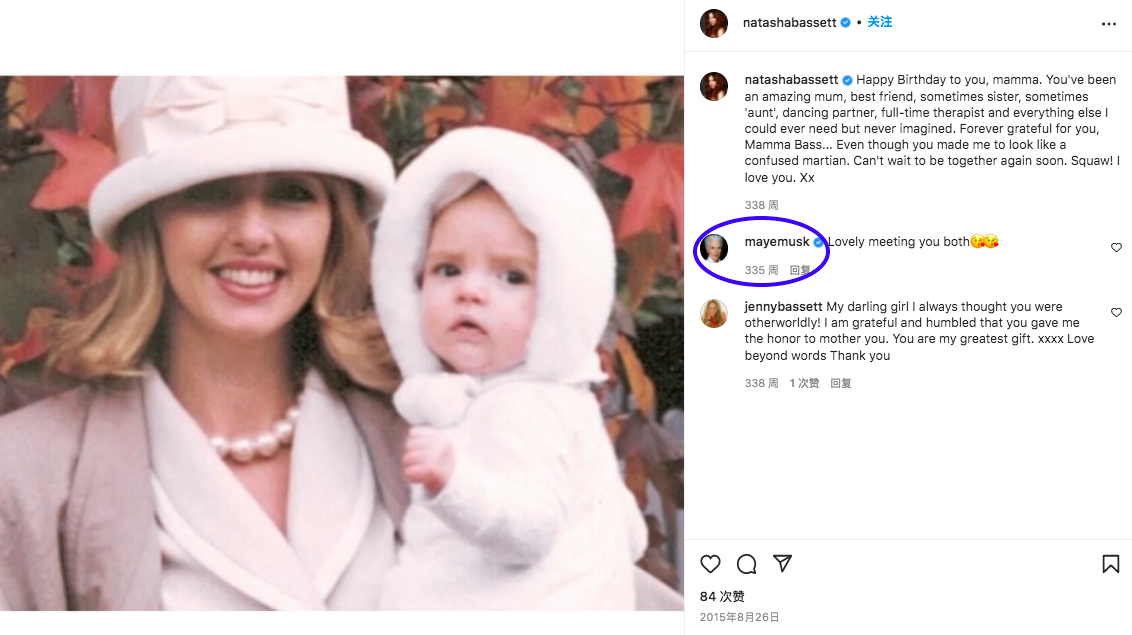
Task: Reply to jennybassett's comment via 回复
Action: [x=841, y=383]
